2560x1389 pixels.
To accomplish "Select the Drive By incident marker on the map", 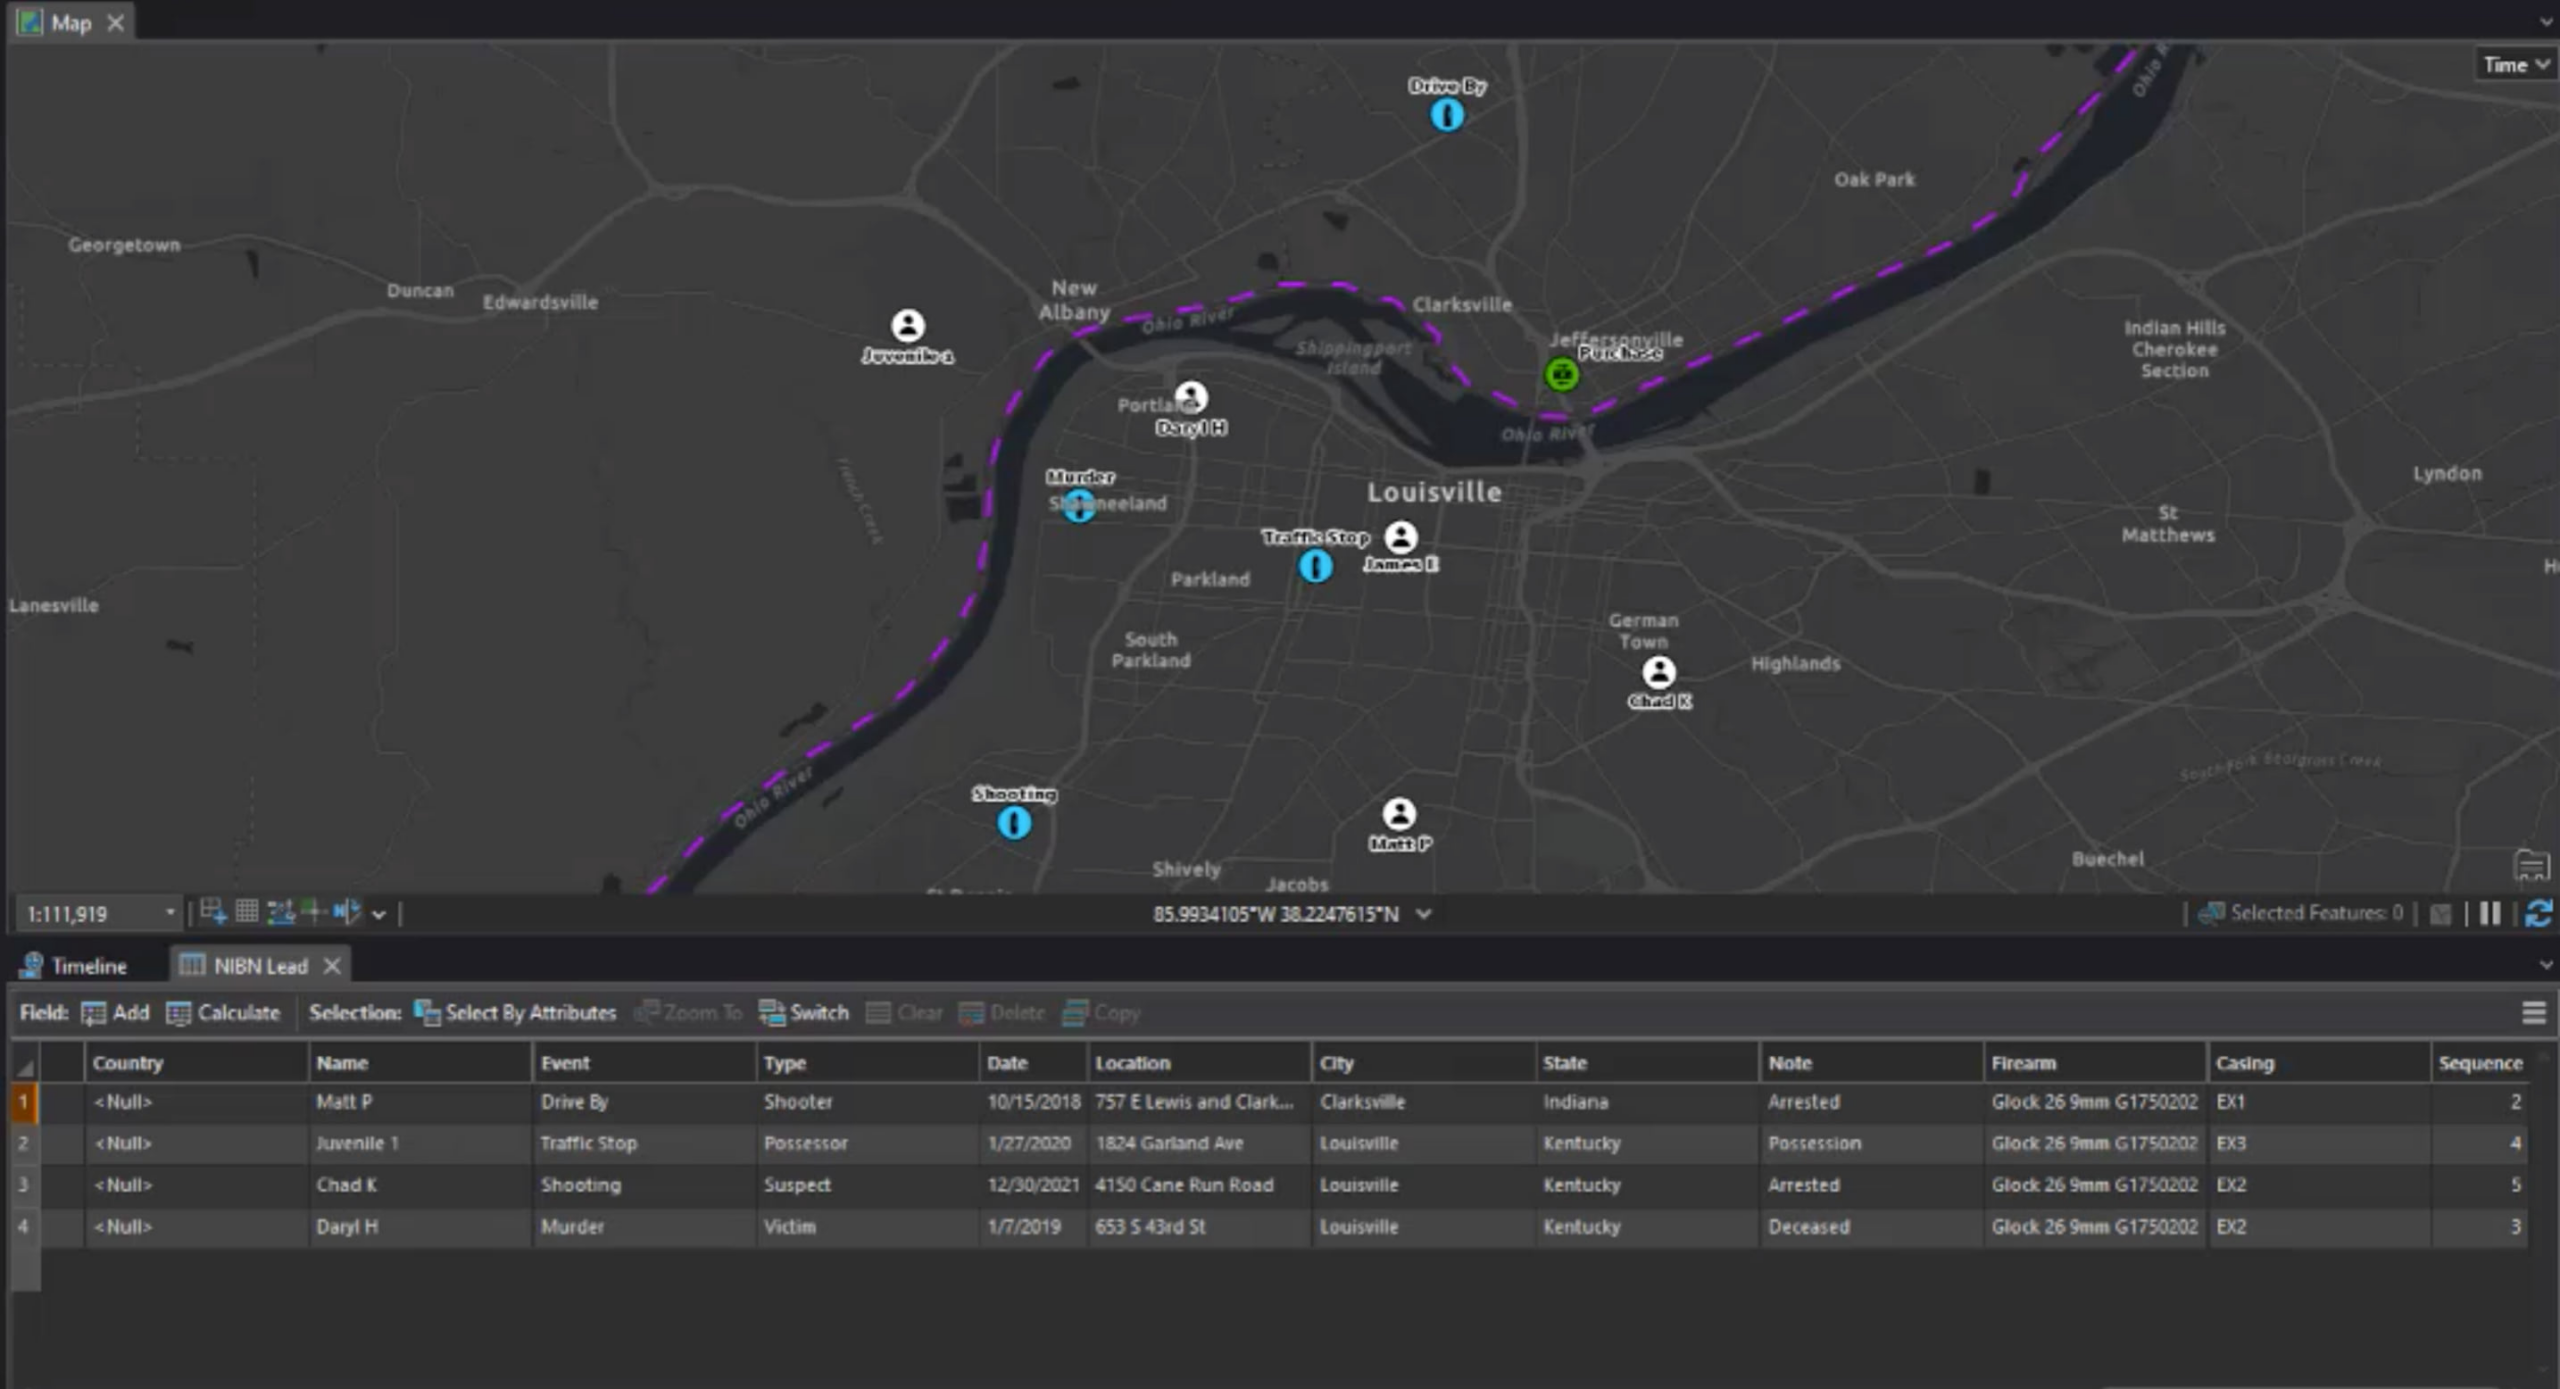I will (x=1447, y=114).
